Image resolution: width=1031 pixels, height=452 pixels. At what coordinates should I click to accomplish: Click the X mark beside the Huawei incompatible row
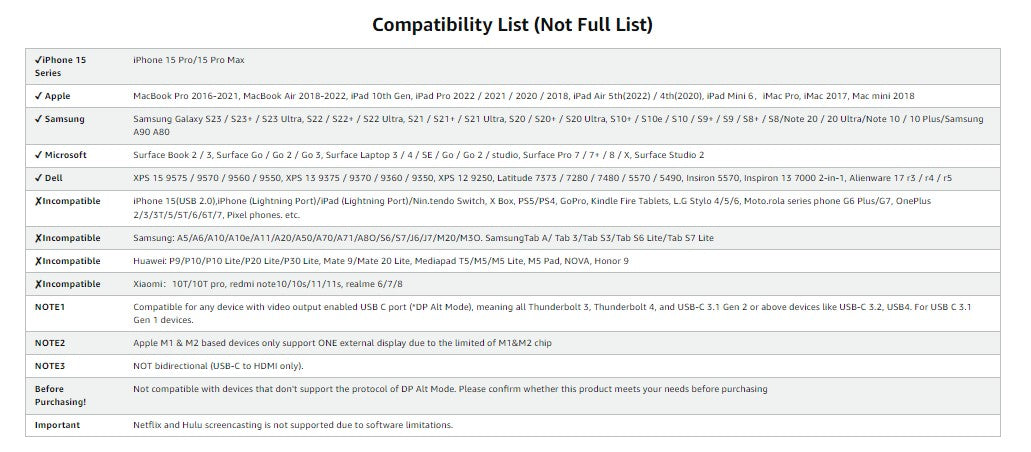pos(38,261)
